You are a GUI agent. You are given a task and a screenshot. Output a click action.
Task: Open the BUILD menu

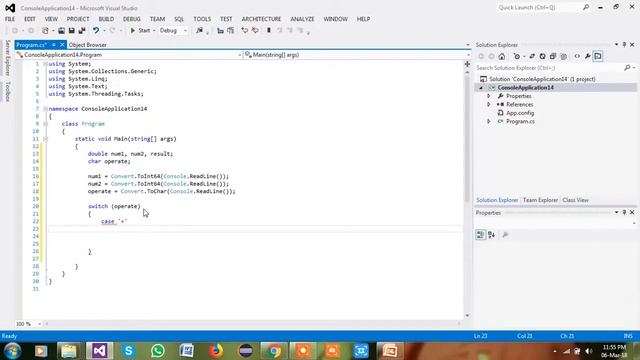[x=106, y=19]
